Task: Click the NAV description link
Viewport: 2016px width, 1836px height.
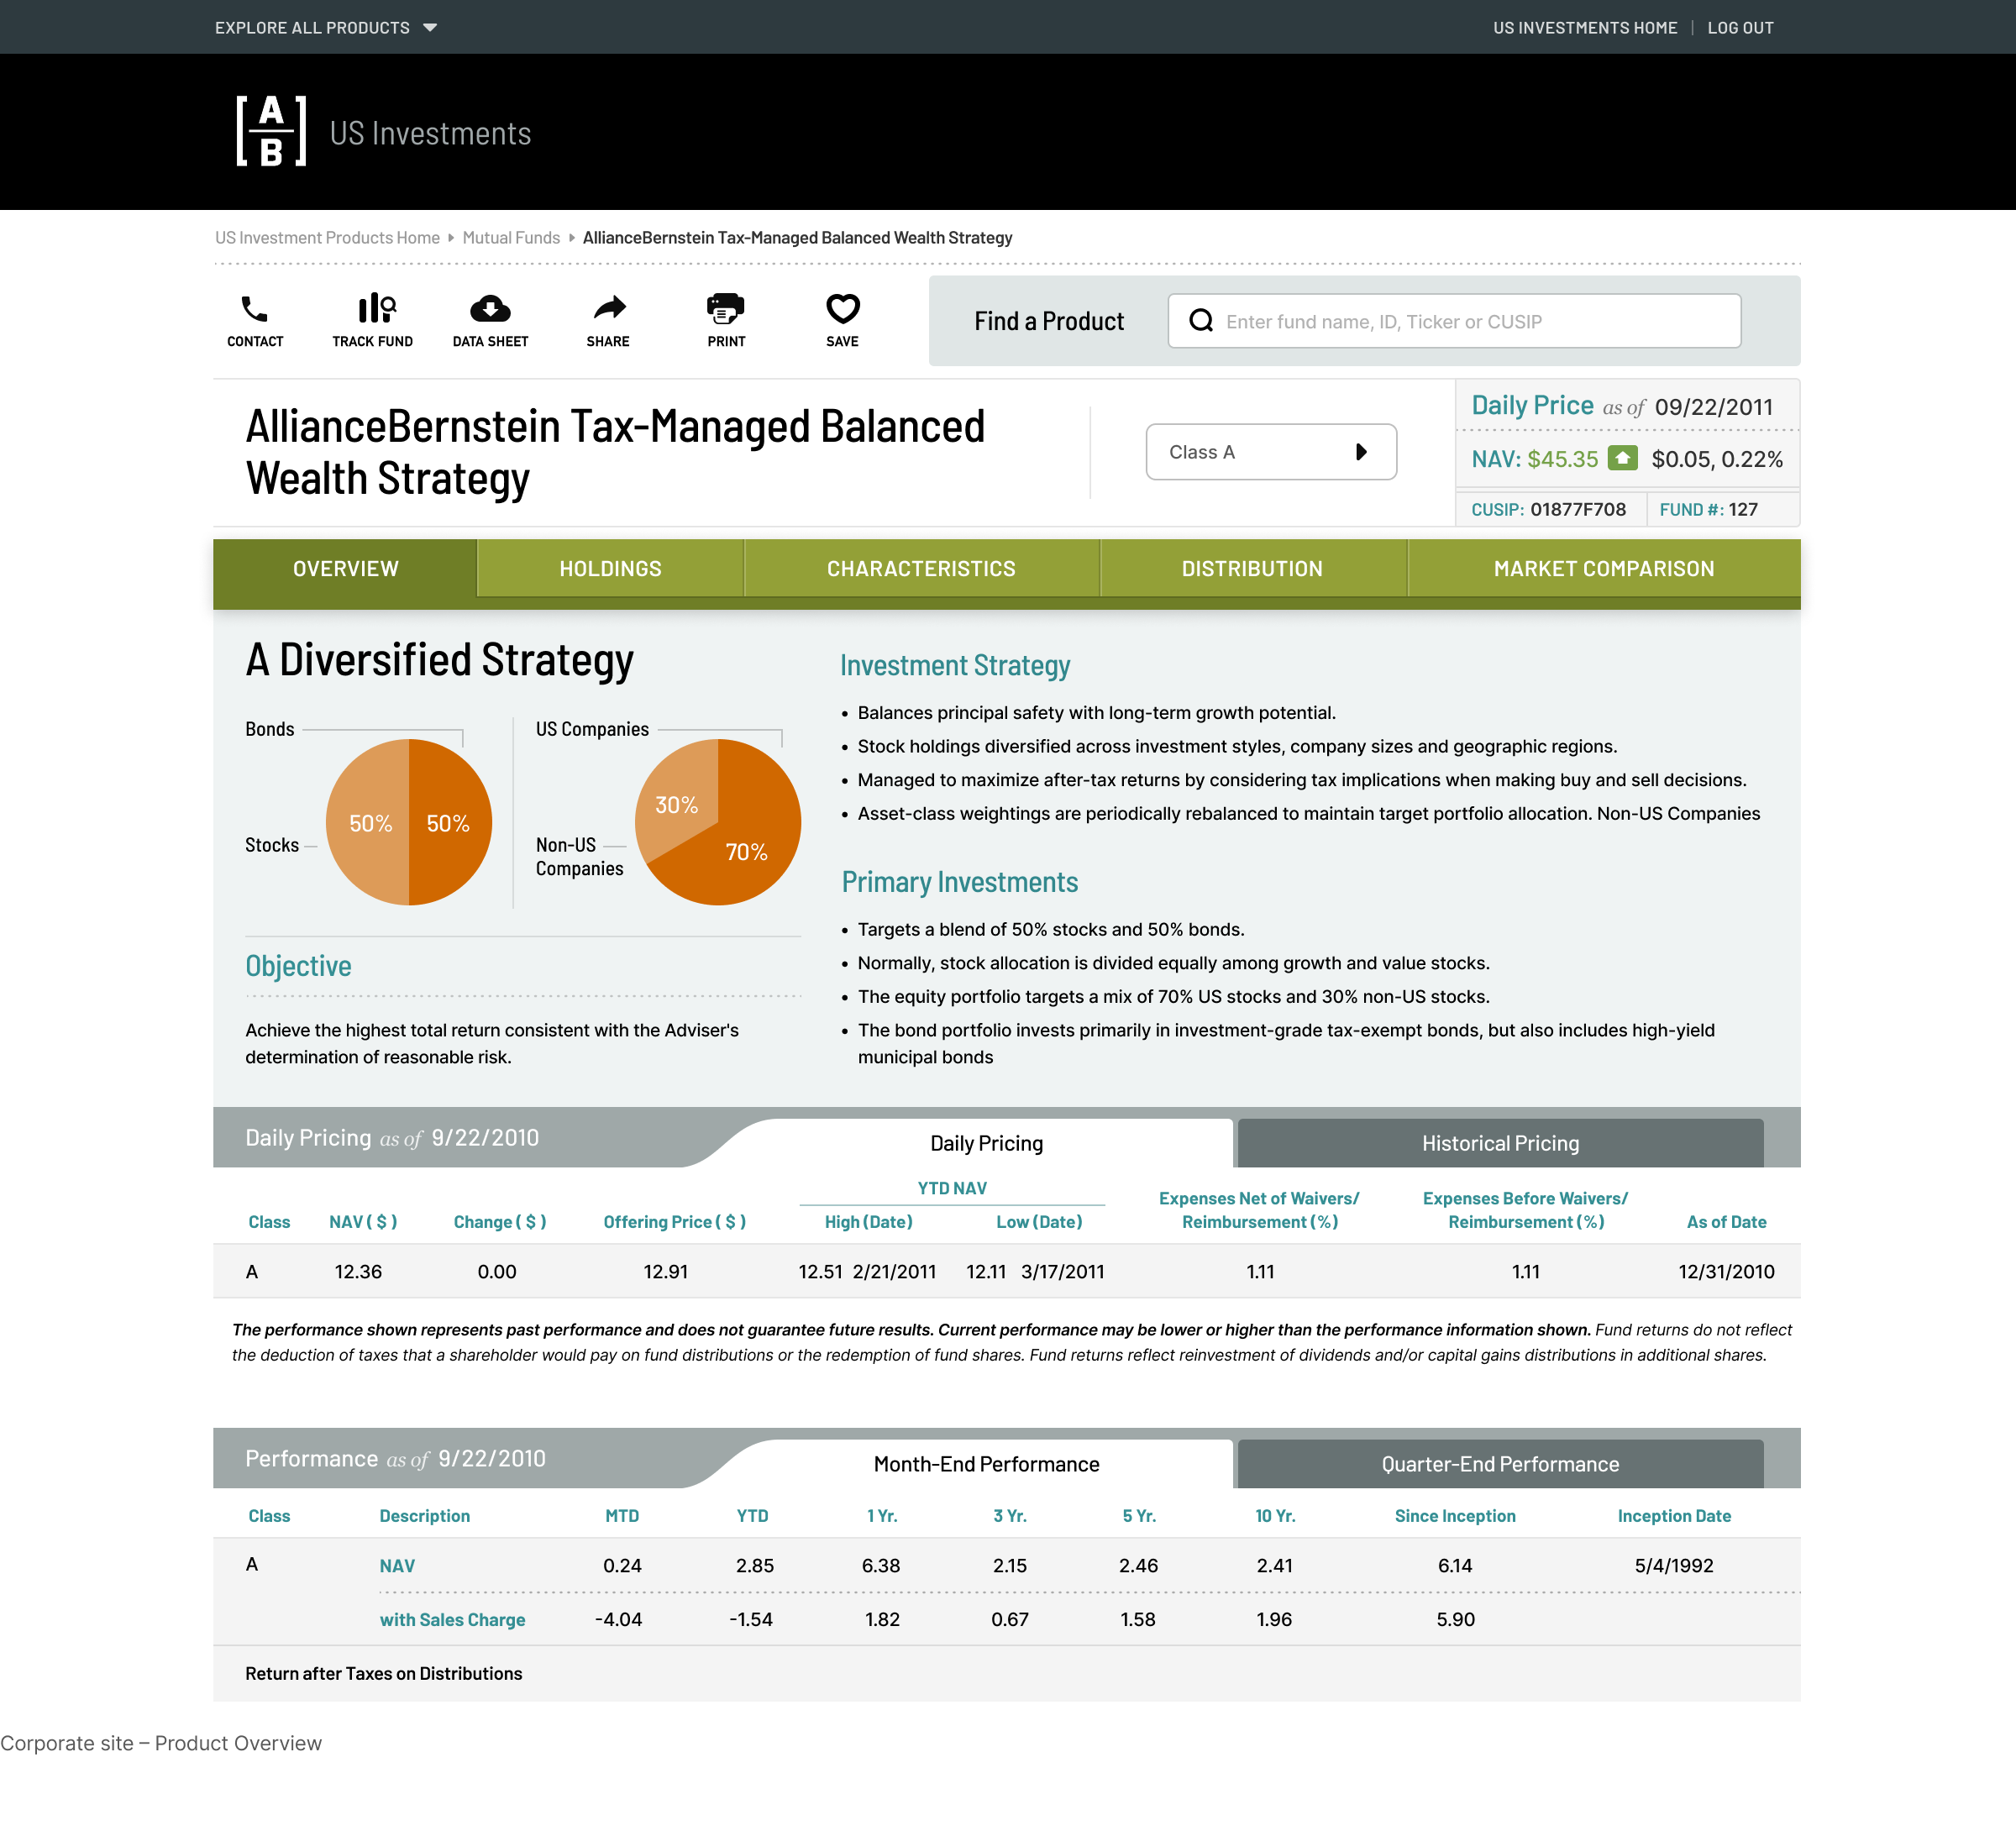Action: [x=397, y=1566]
